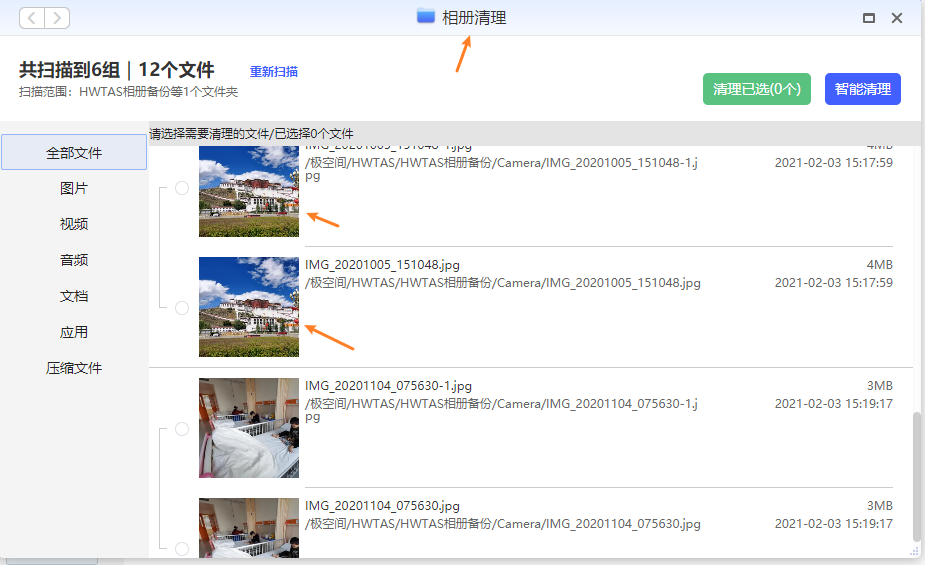
Task: Click the back navigation arrow
Action: (32, 18)
